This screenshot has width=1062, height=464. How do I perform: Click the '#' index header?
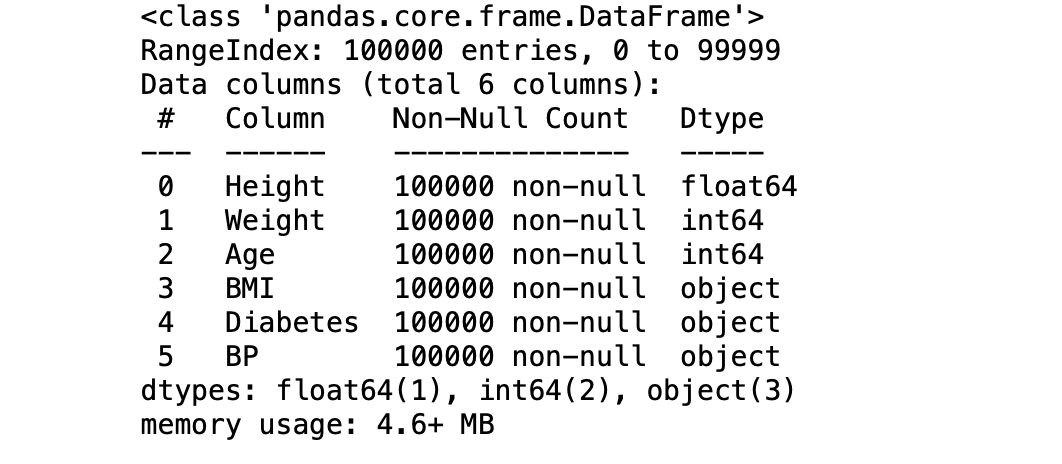tap(166, 119)
